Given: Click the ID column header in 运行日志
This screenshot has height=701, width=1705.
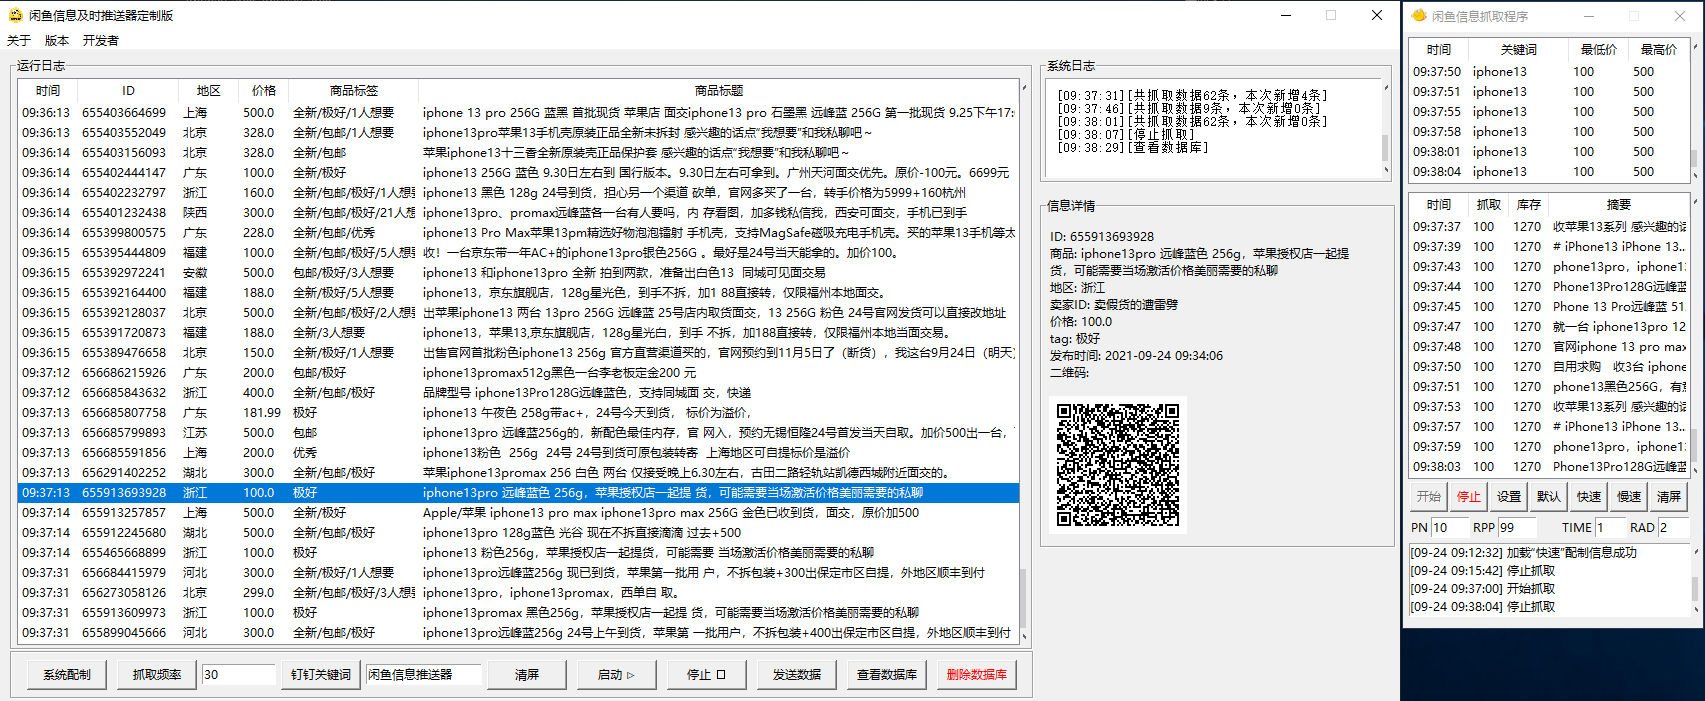Looking at the screenshot, I should point(128,91).
